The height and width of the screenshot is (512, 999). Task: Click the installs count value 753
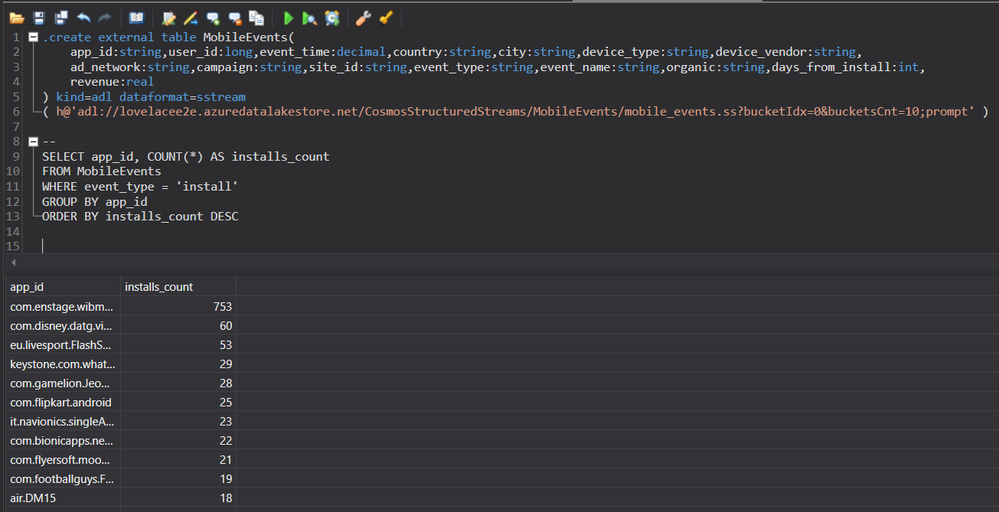[222, 306]
